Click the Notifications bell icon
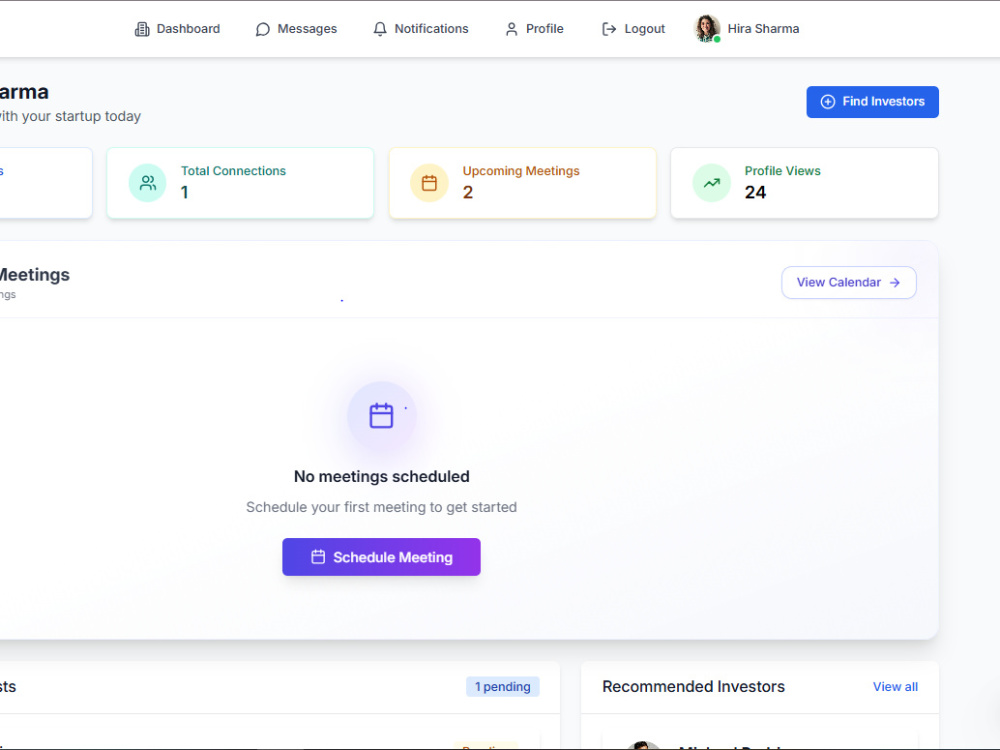Screen dimensions: 1000x750 [380, 29]
